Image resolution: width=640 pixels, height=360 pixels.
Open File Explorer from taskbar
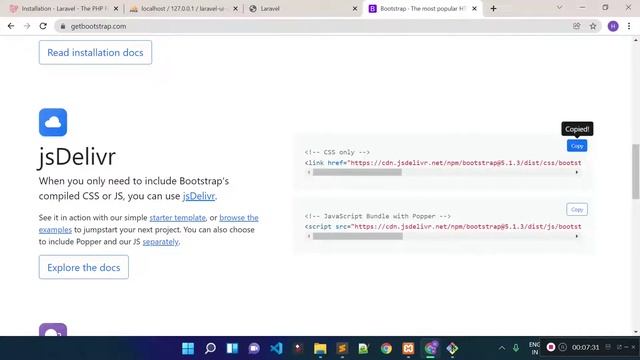(320, 348)
